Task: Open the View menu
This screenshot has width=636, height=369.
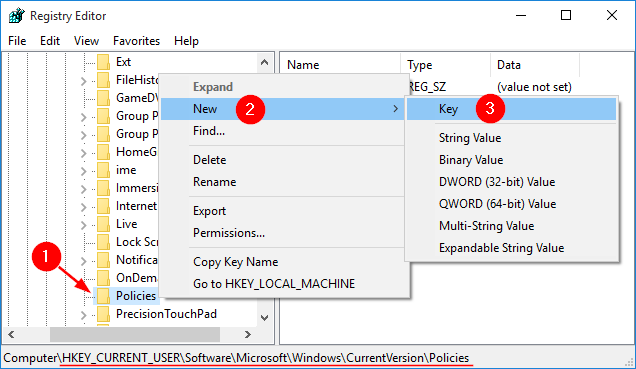Action: 86,41
